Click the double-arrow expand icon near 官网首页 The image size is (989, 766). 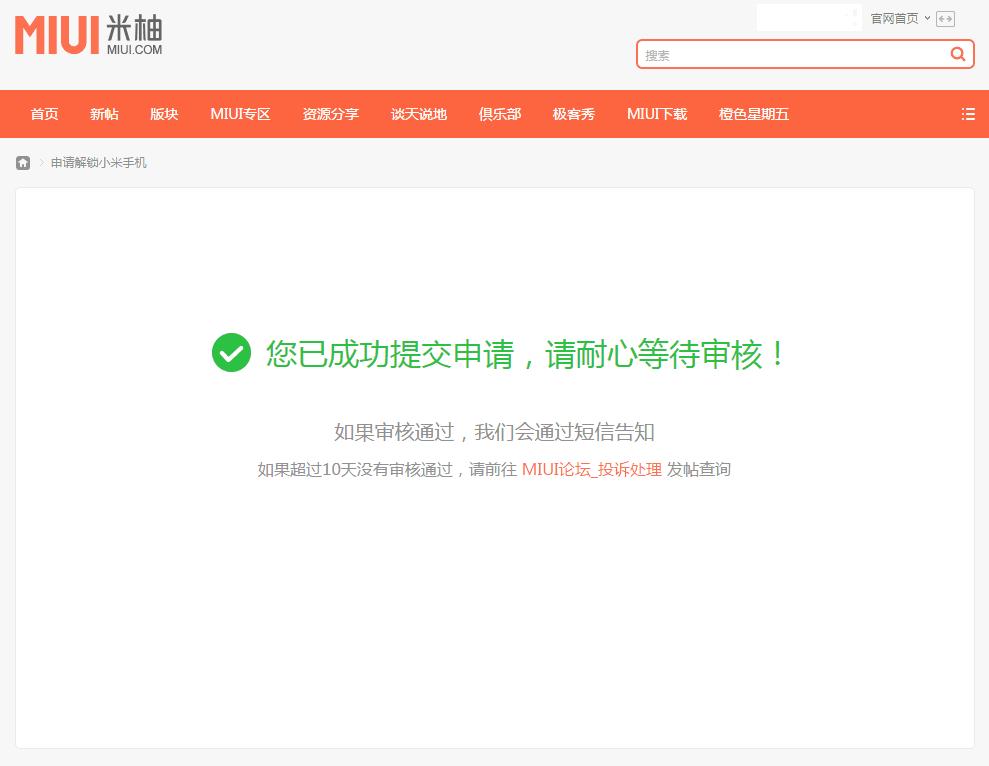pyautogui.click(x=944, y=18)
